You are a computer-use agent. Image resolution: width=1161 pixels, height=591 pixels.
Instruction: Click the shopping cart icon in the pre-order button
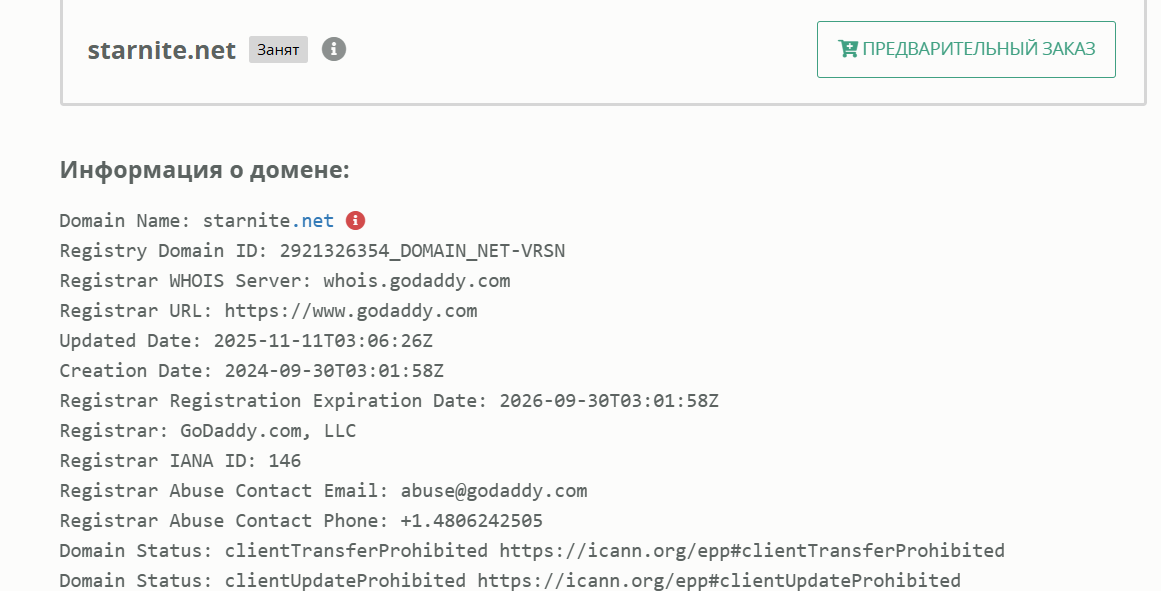[x=848, y=49]
